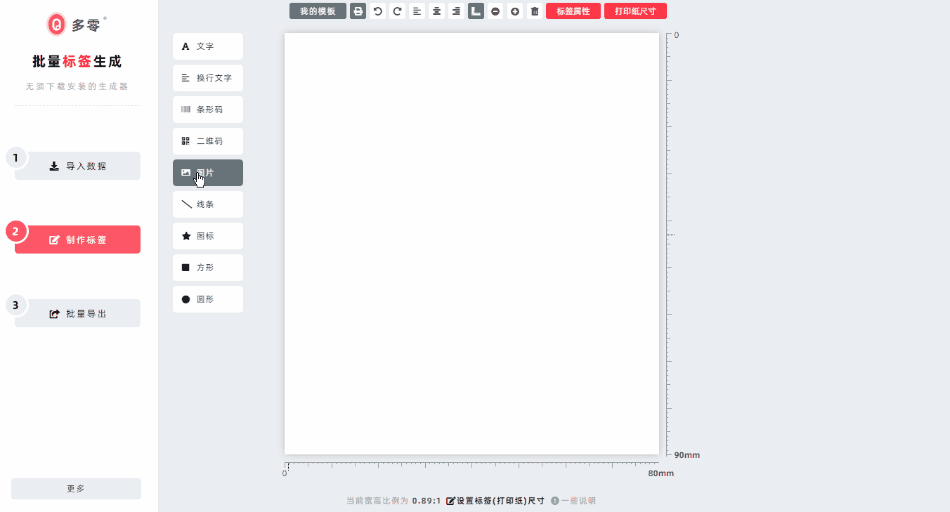Center-align selected elements
The height and width of the screenshot is (512, 950).
click(x=436, y=12)
